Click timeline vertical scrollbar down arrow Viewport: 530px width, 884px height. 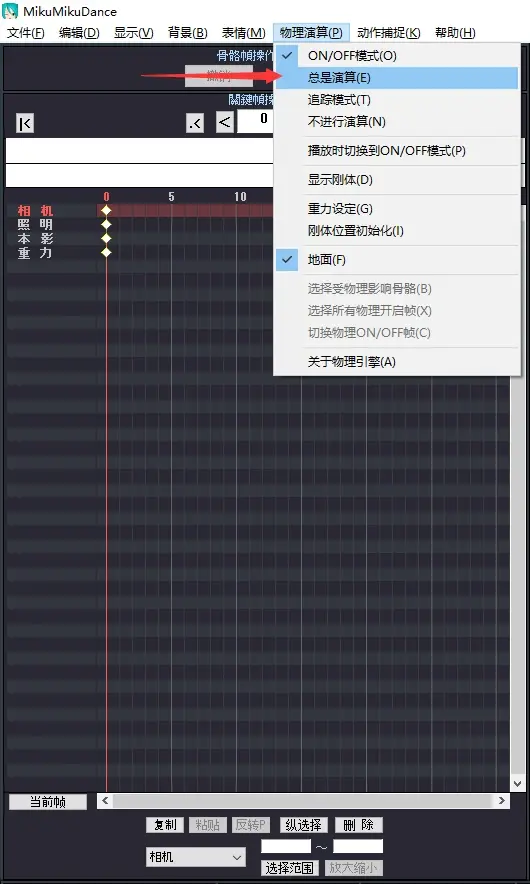pyautogui.click(x=517, y=783)
